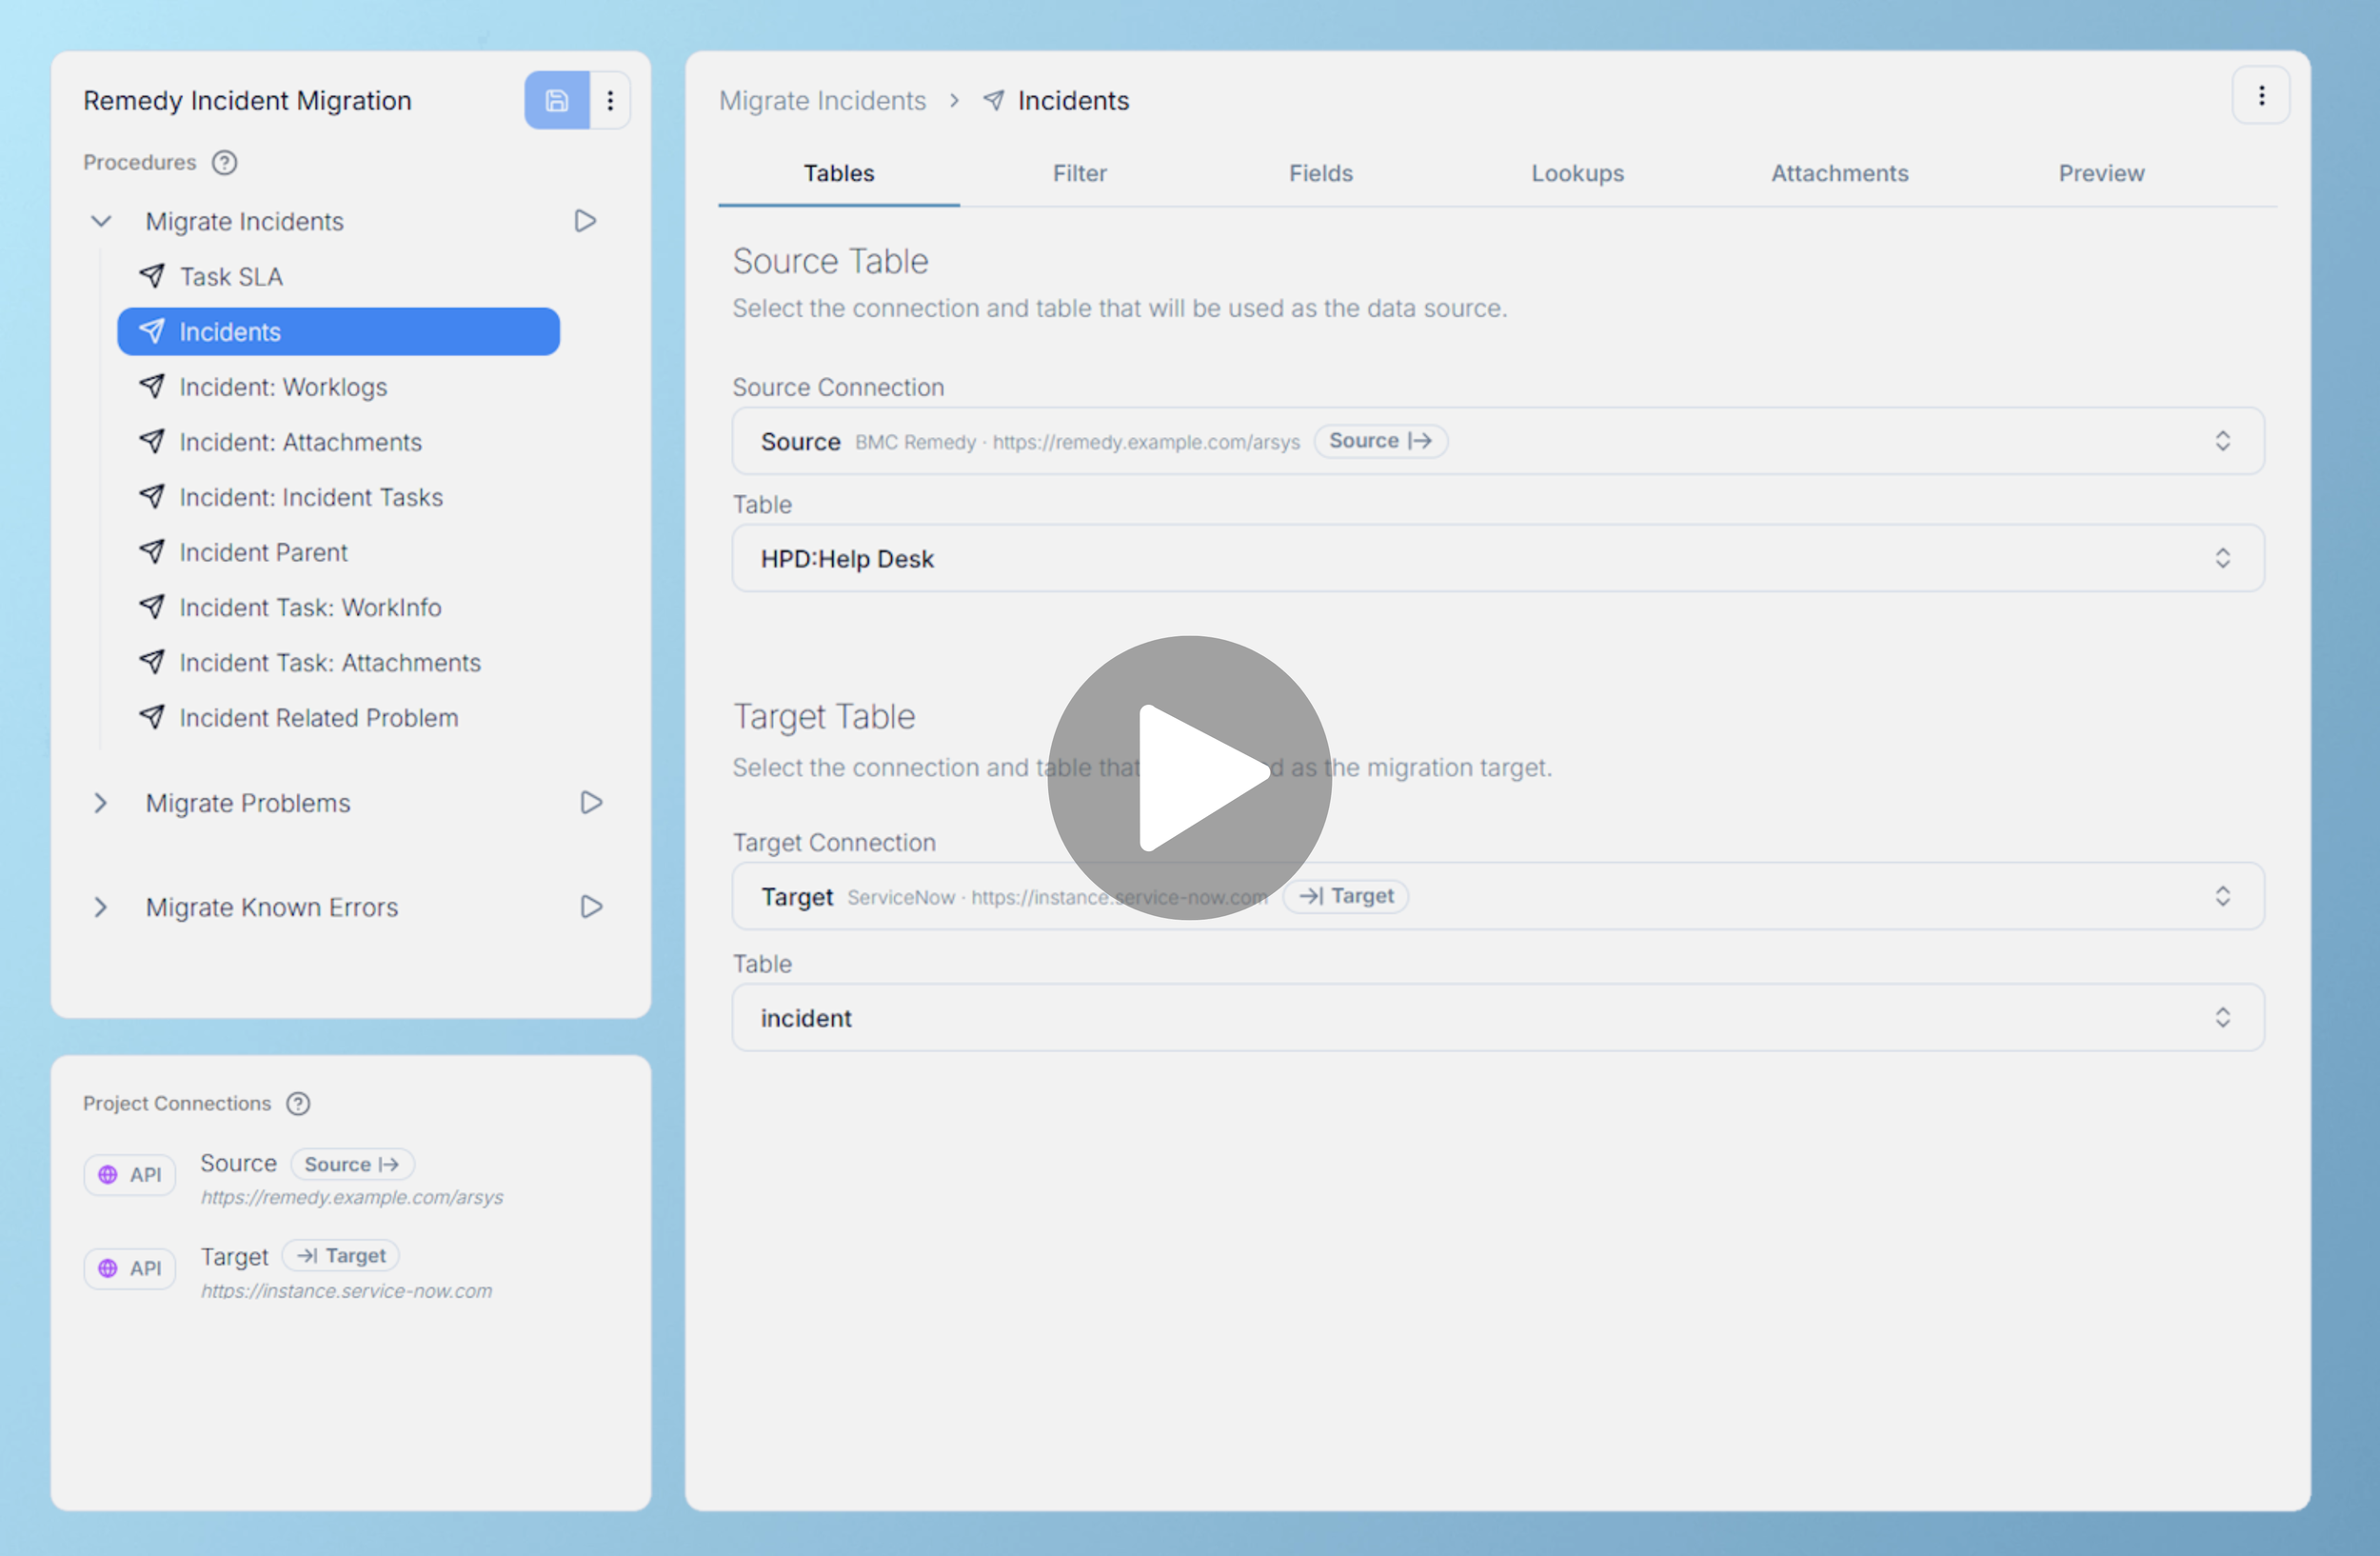Switch to the Filter tab
Screen dimensions: 2380x1556
[x=1080, y=173]
